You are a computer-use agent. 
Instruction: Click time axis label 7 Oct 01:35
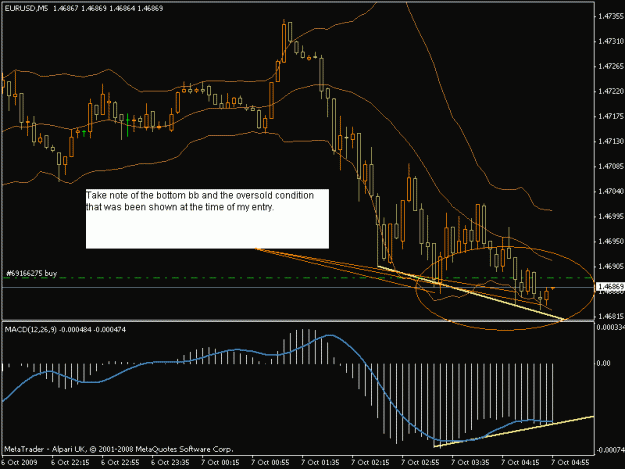(320, 463)
